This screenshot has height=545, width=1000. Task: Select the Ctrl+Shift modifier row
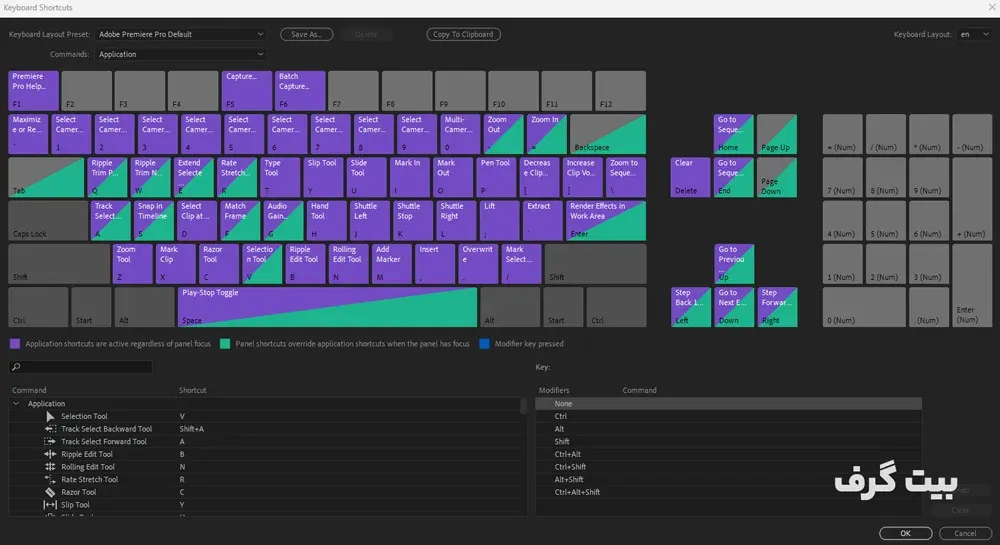click(x=728, y=467)
